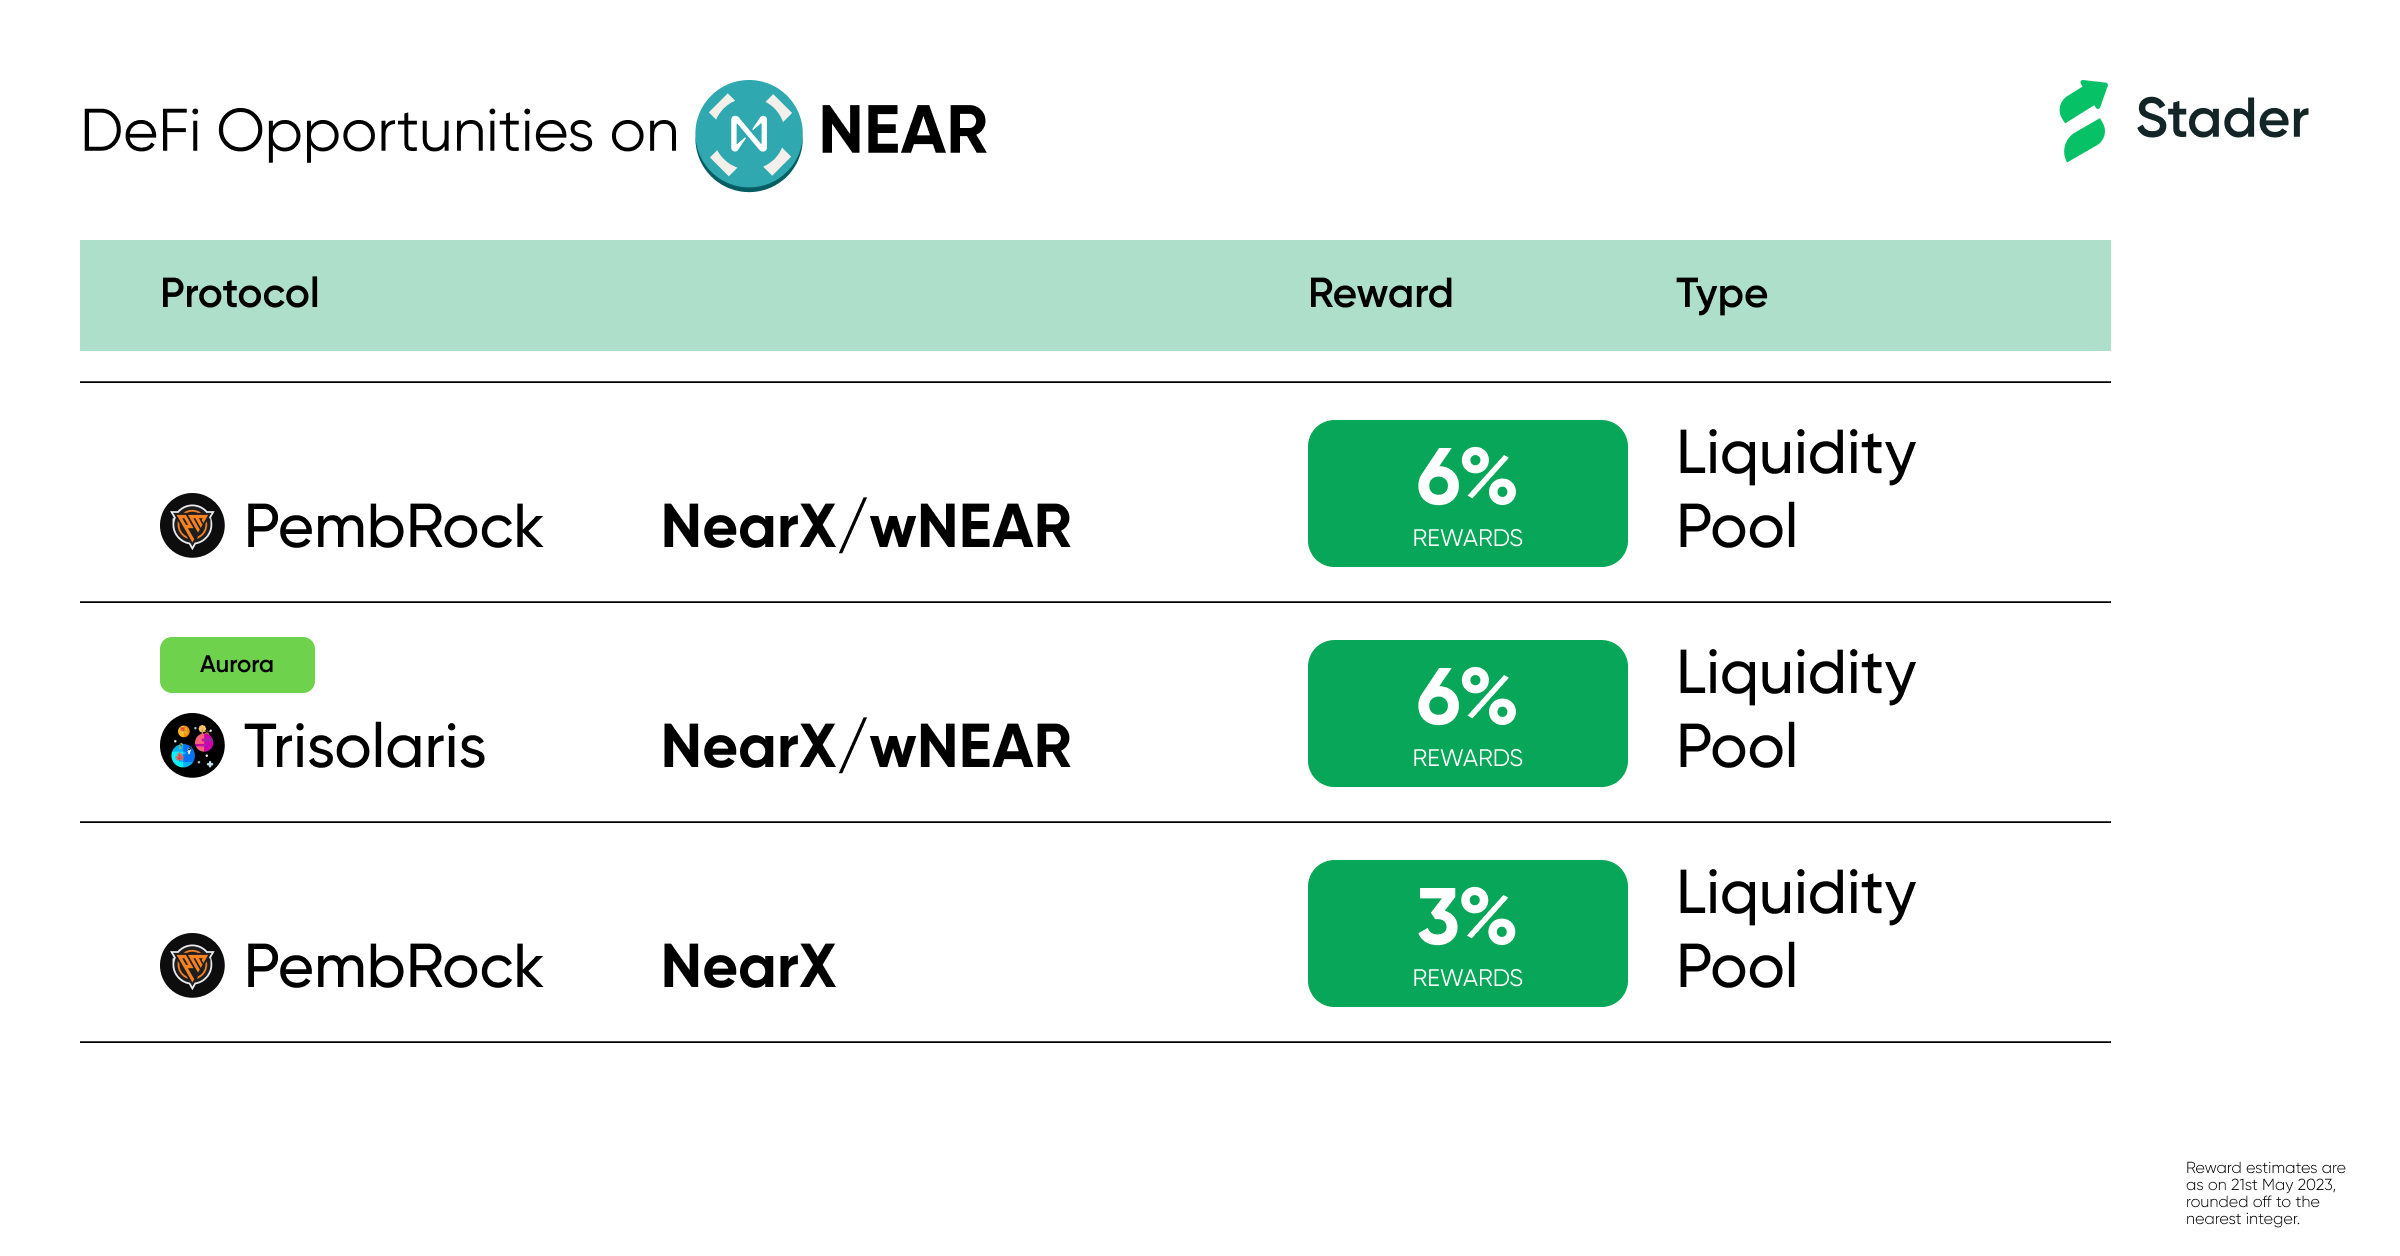Open the 3% rewards badge
Viewport: 2400px width, 1256px height.
click(x=1467, y=933)
